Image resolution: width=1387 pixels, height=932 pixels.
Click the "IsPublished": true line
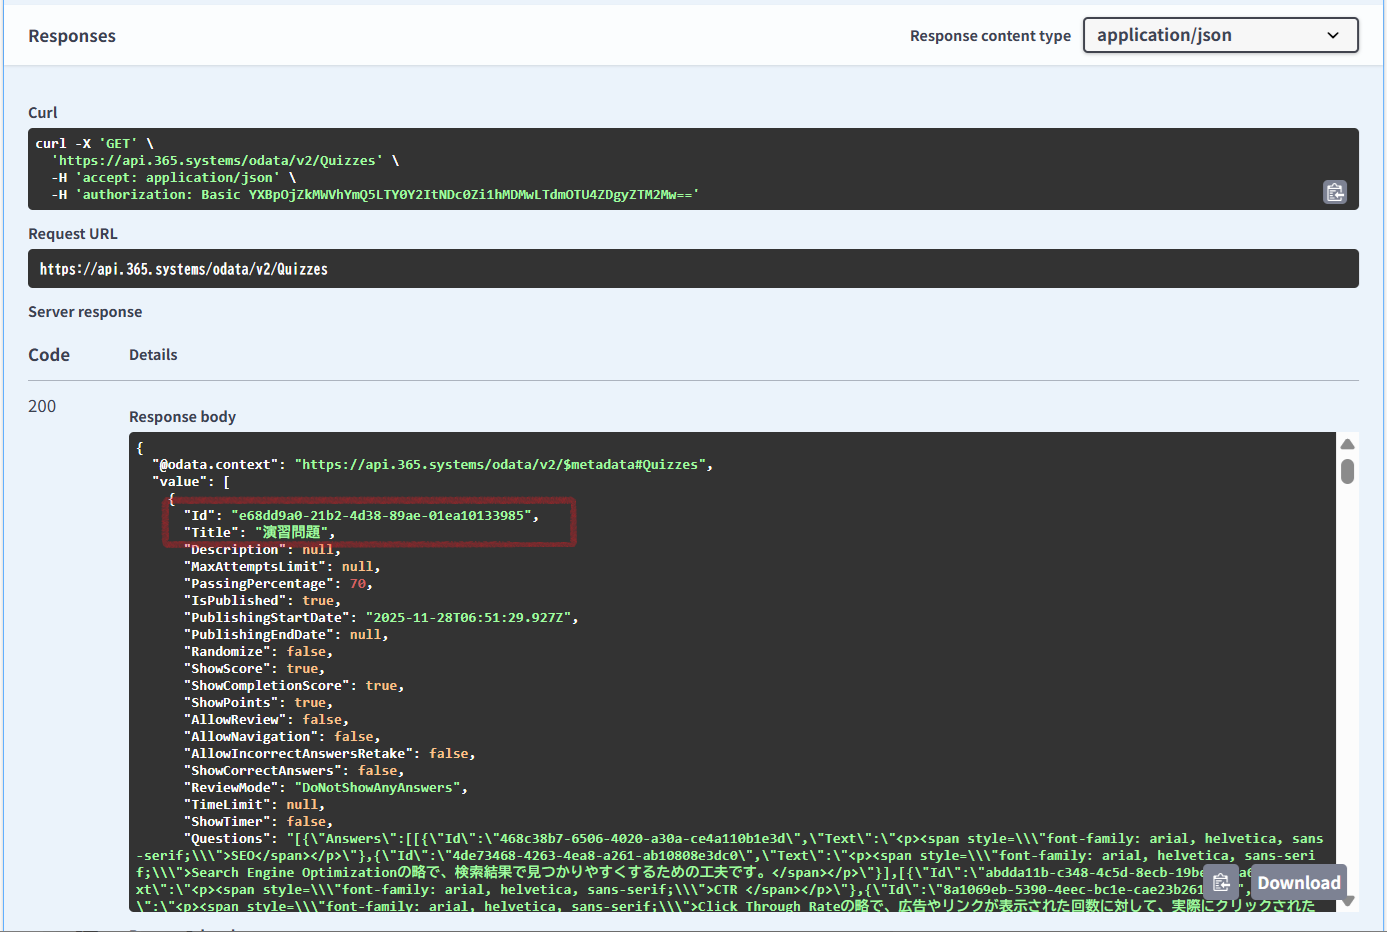pyautogui.click(x=262, y=601)
